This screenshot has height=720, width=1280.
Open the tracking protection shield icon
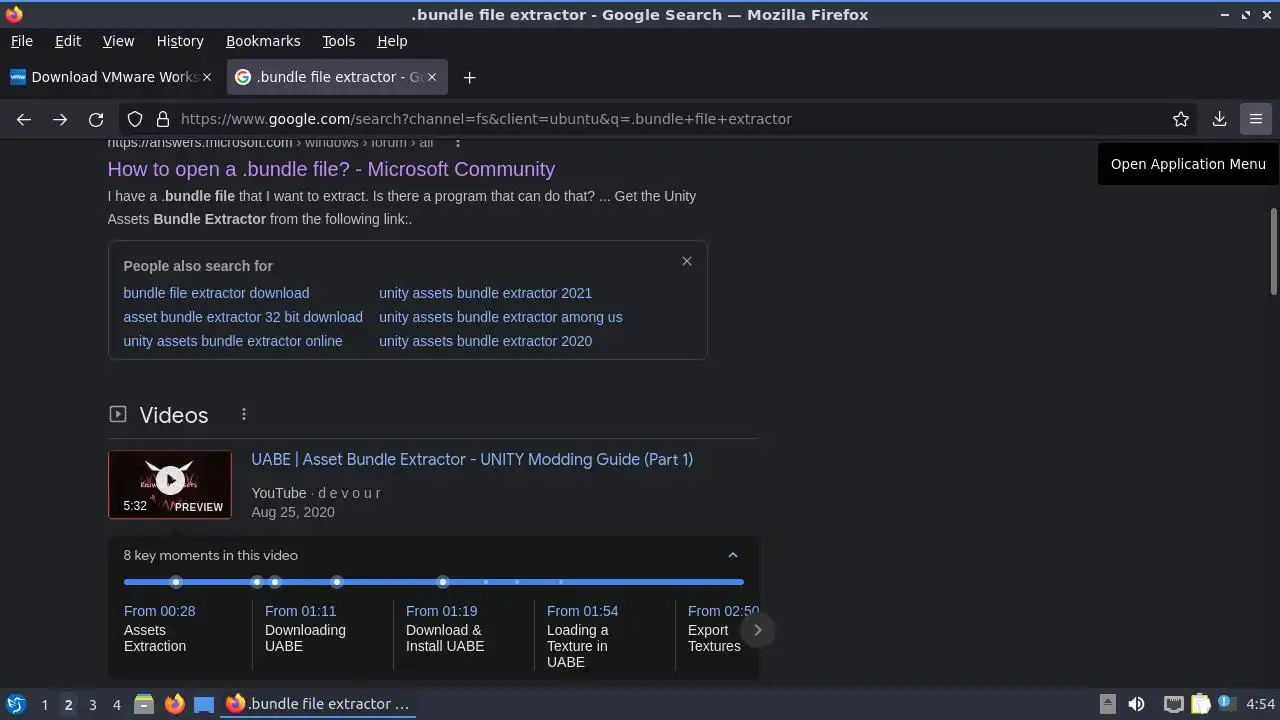tap(135, 119)
